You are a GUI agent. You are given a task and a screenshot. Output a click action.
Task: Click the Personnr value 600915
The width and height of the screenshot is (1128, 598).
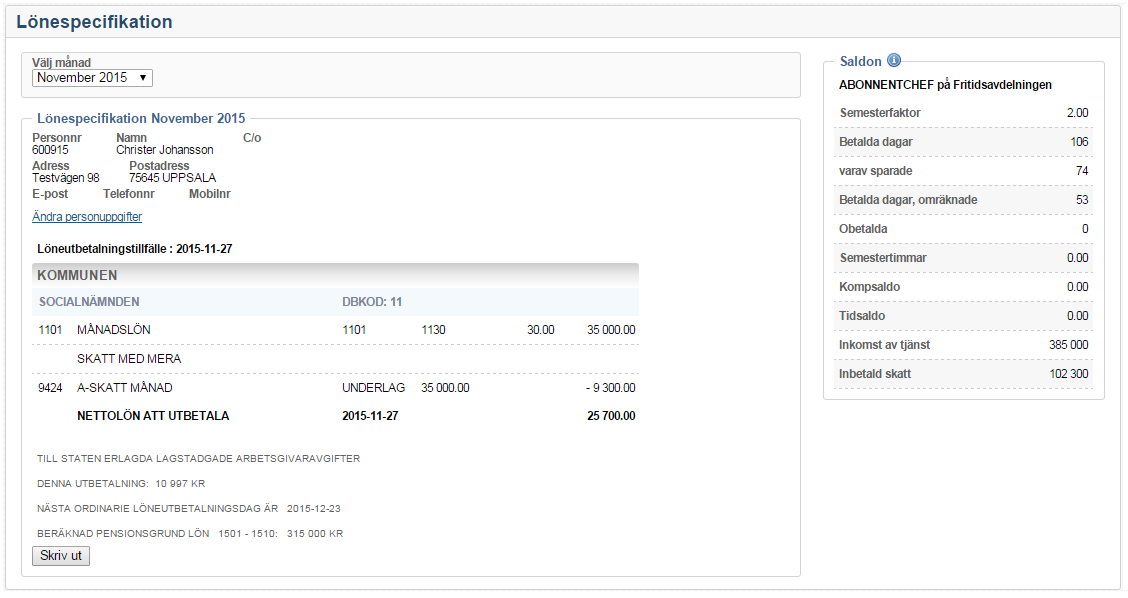pyautogui.click(x=50, y=150)
